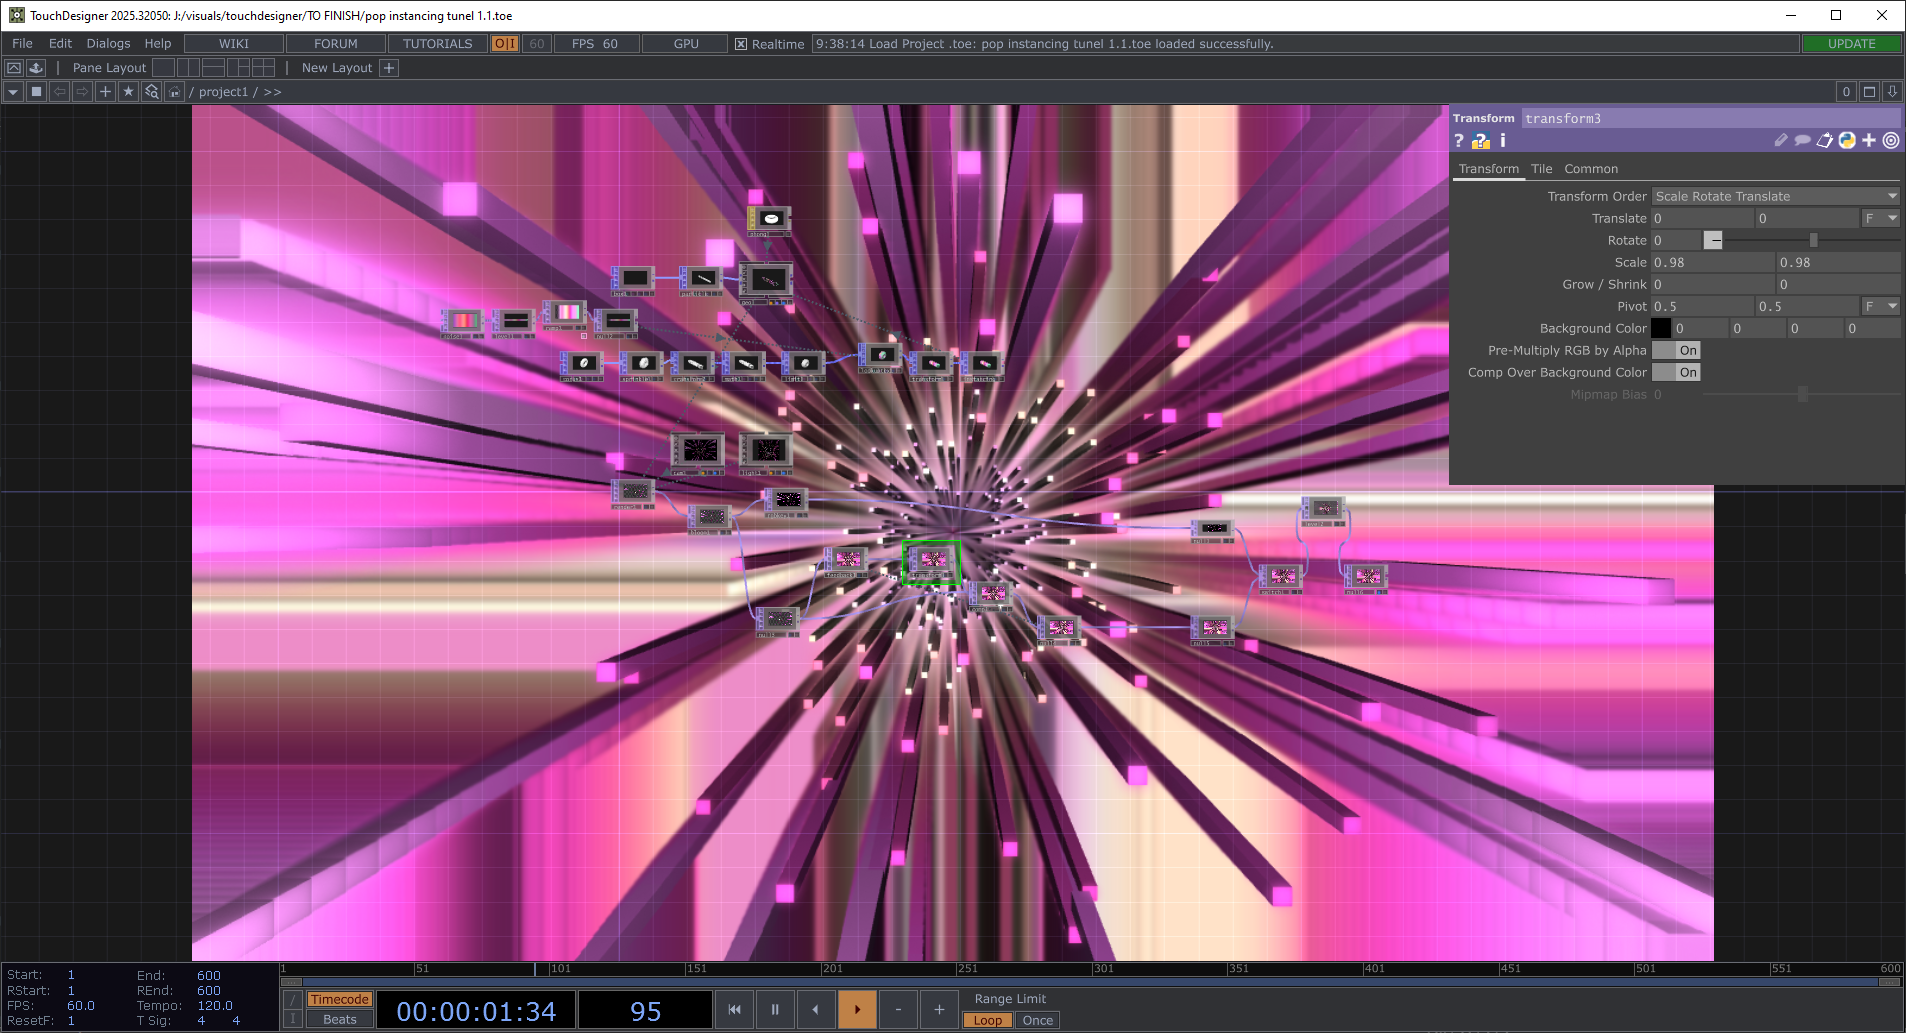Viewport: 1906px width, 1033px height.
Task: Open bookmarks star icon
Action: pos(128,92)
